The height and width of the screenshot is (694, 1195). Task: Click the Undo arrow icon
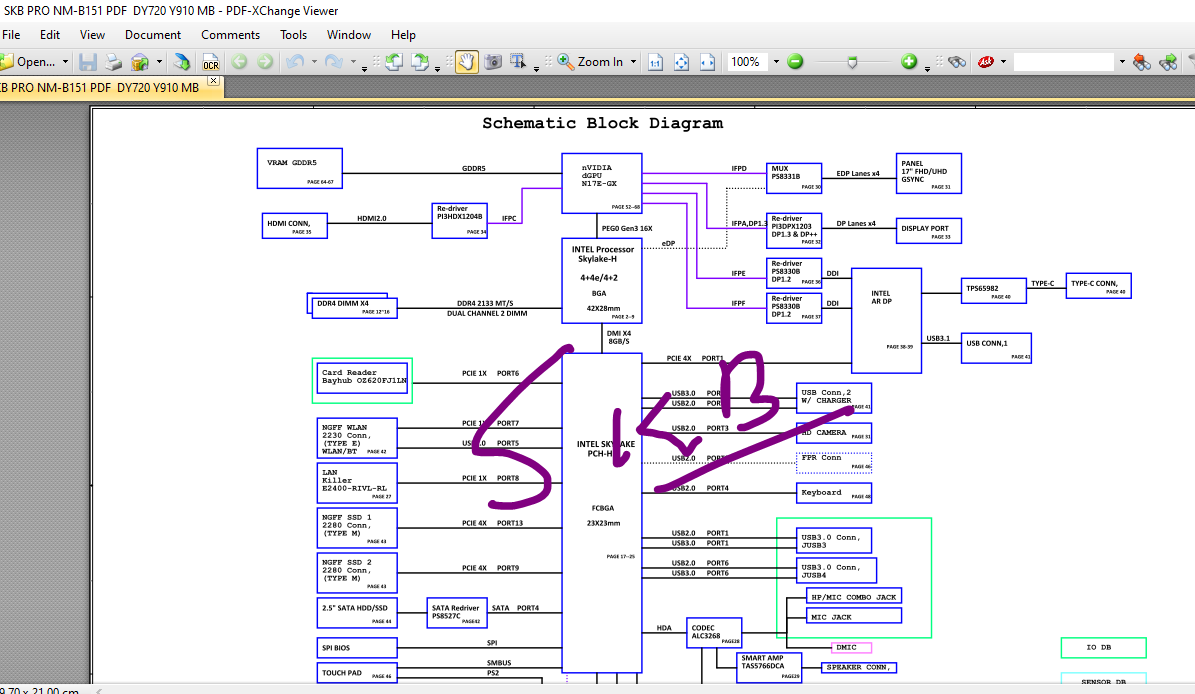[296, 62]
